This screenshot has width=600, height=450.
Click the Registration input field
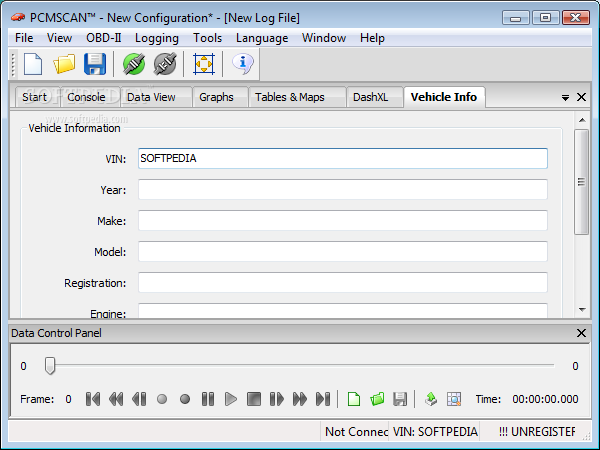[342, 282]
